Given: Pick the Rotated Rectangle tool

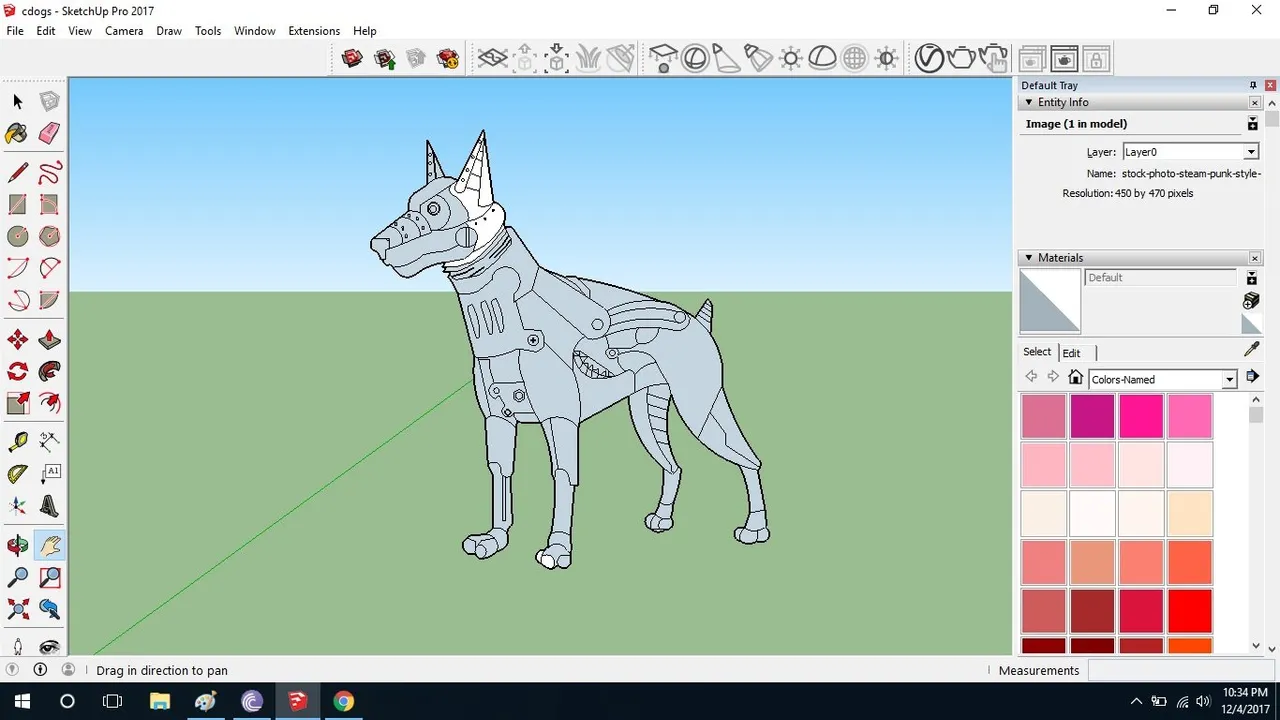Looking at the screenshot, I should click(49, 205).
